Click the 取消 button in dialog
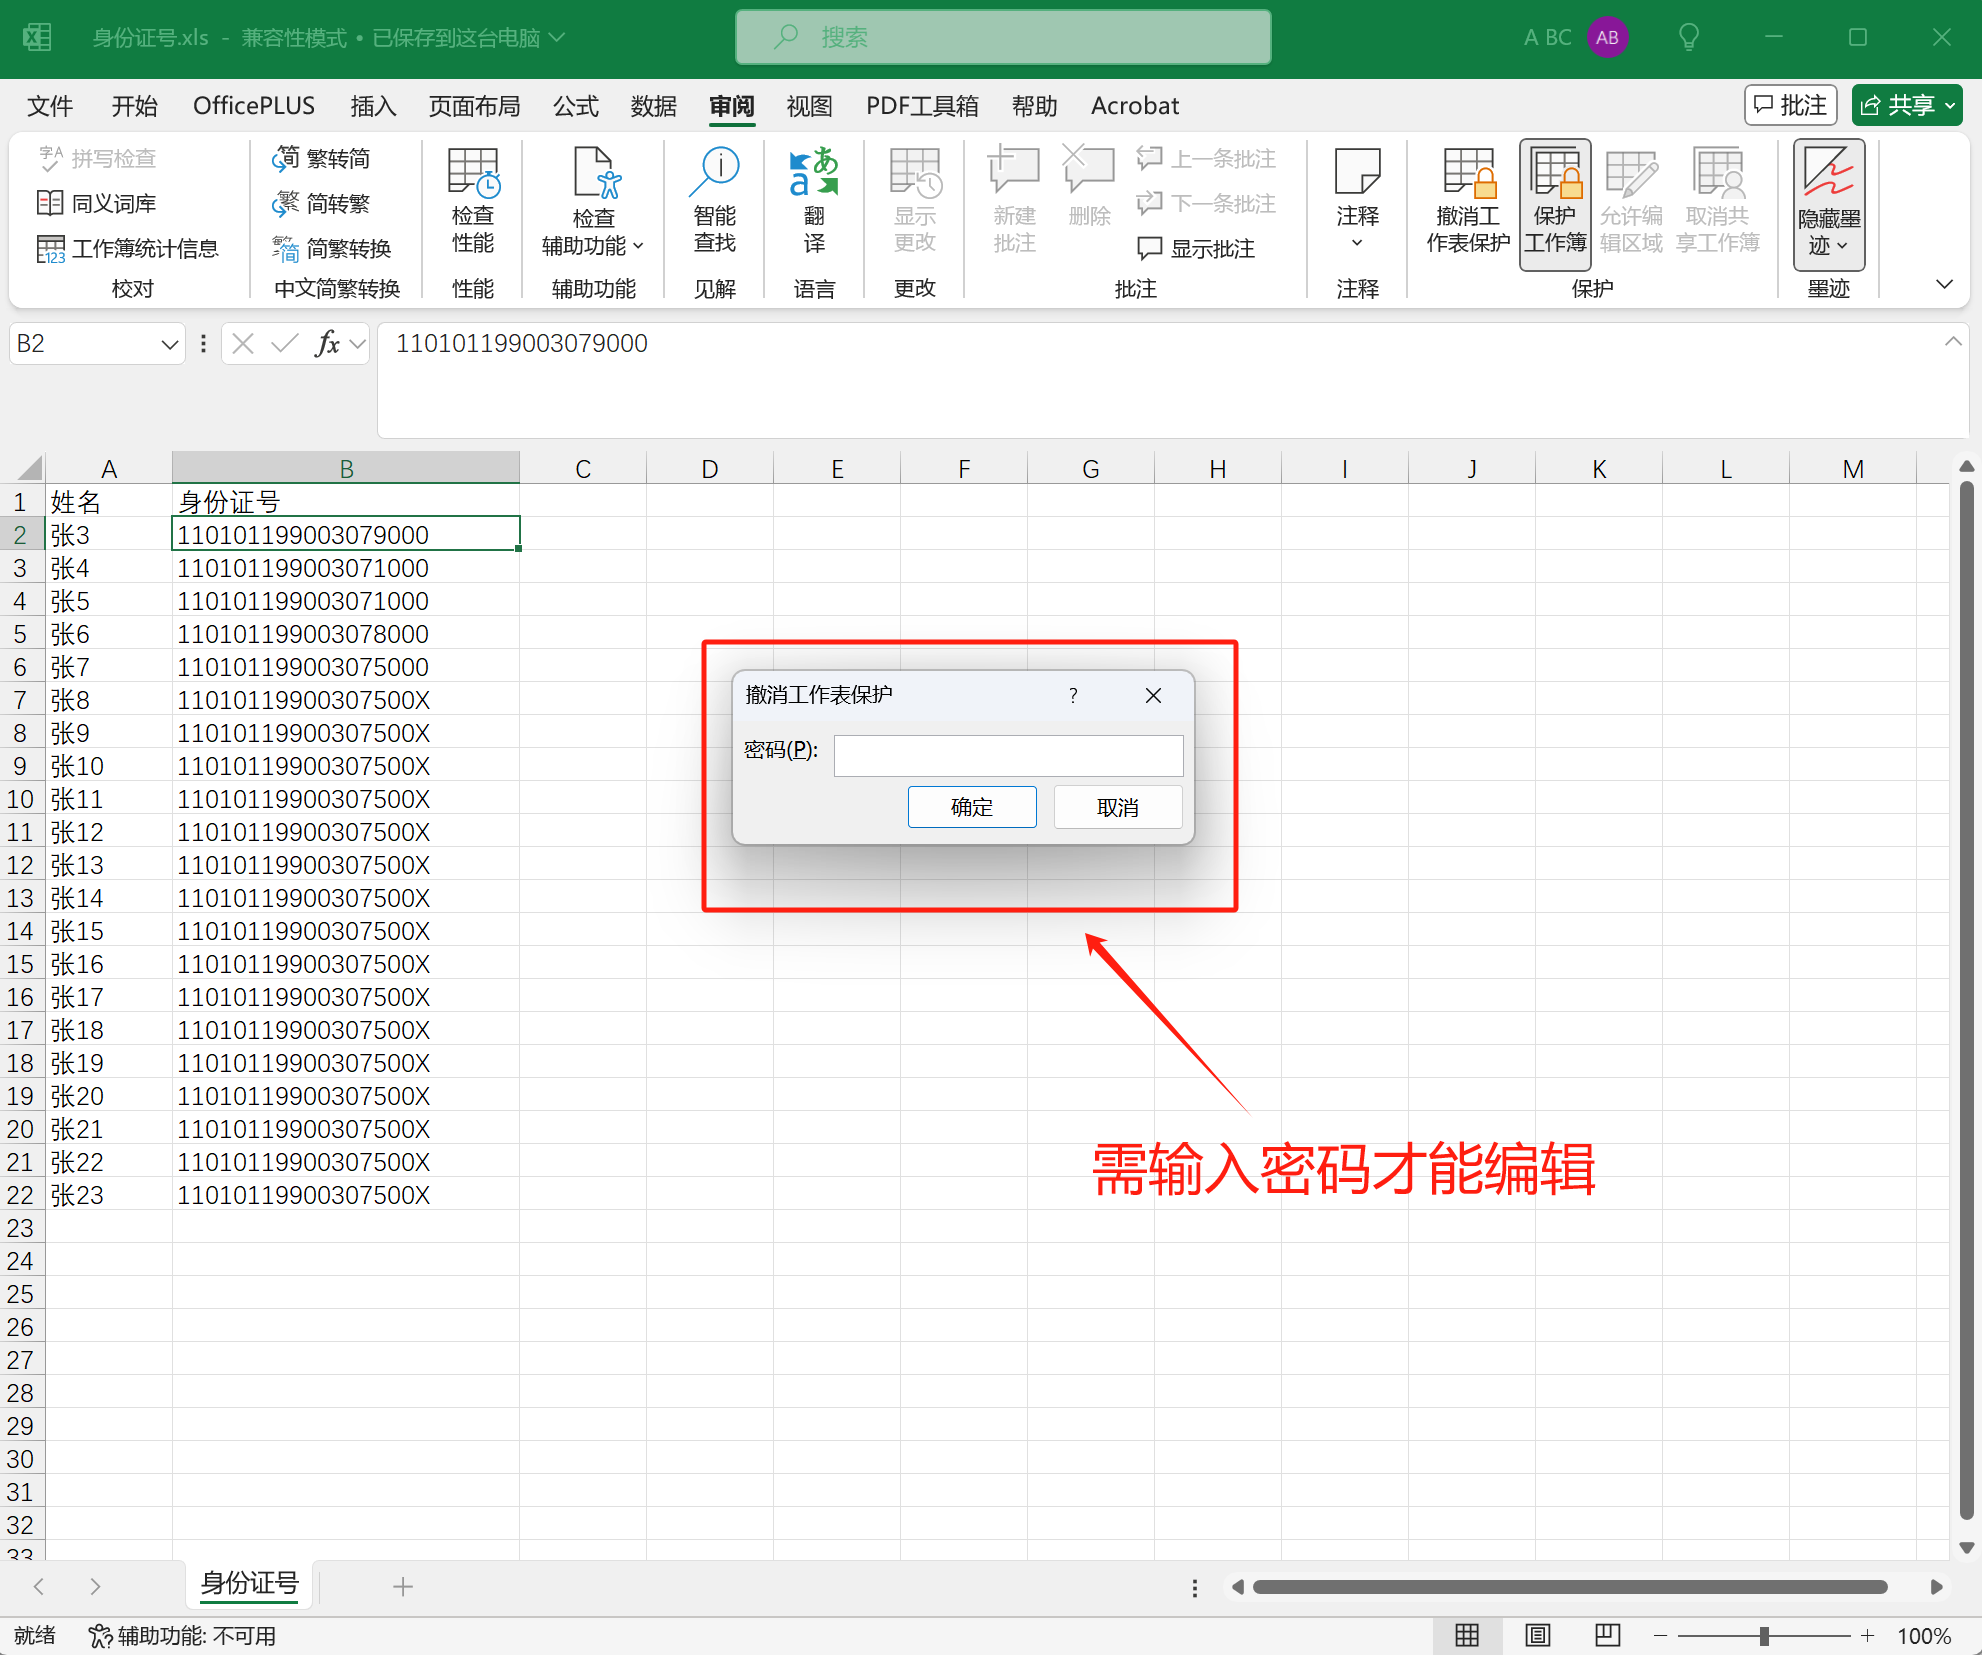1982x1655 pixels. 1117,807
